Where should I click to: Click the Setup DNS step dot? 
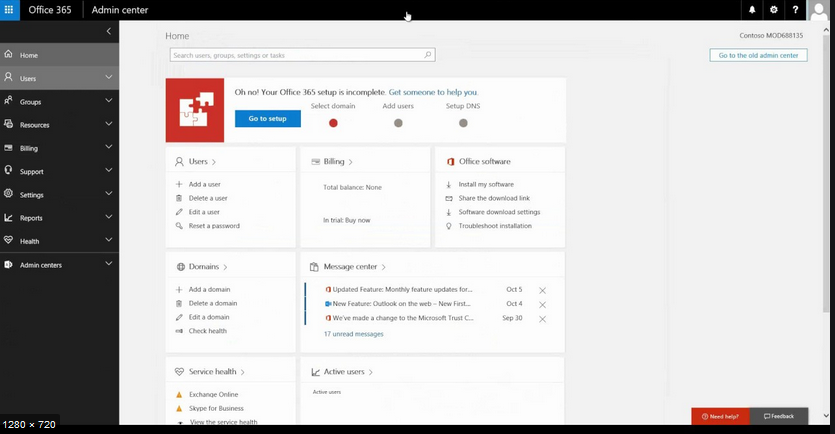click(463, 123)
